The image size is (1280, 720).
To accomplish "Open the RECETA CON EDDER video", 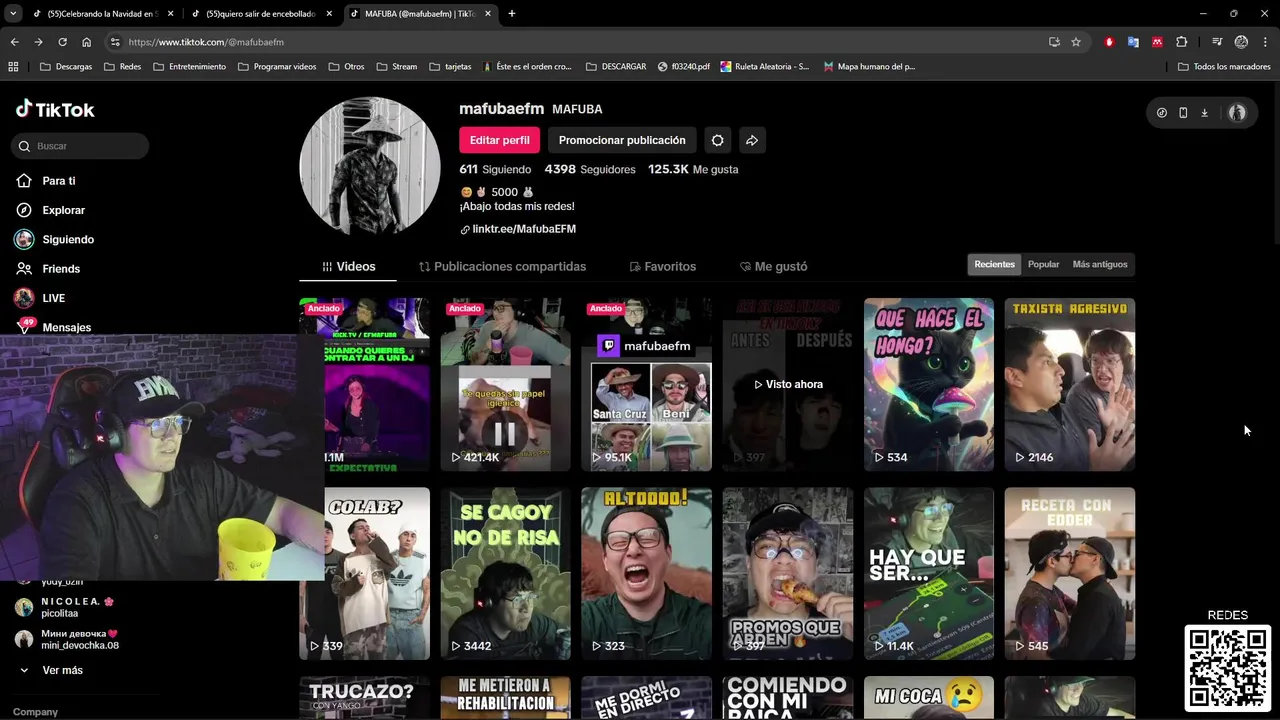I will coord(1070,573).
